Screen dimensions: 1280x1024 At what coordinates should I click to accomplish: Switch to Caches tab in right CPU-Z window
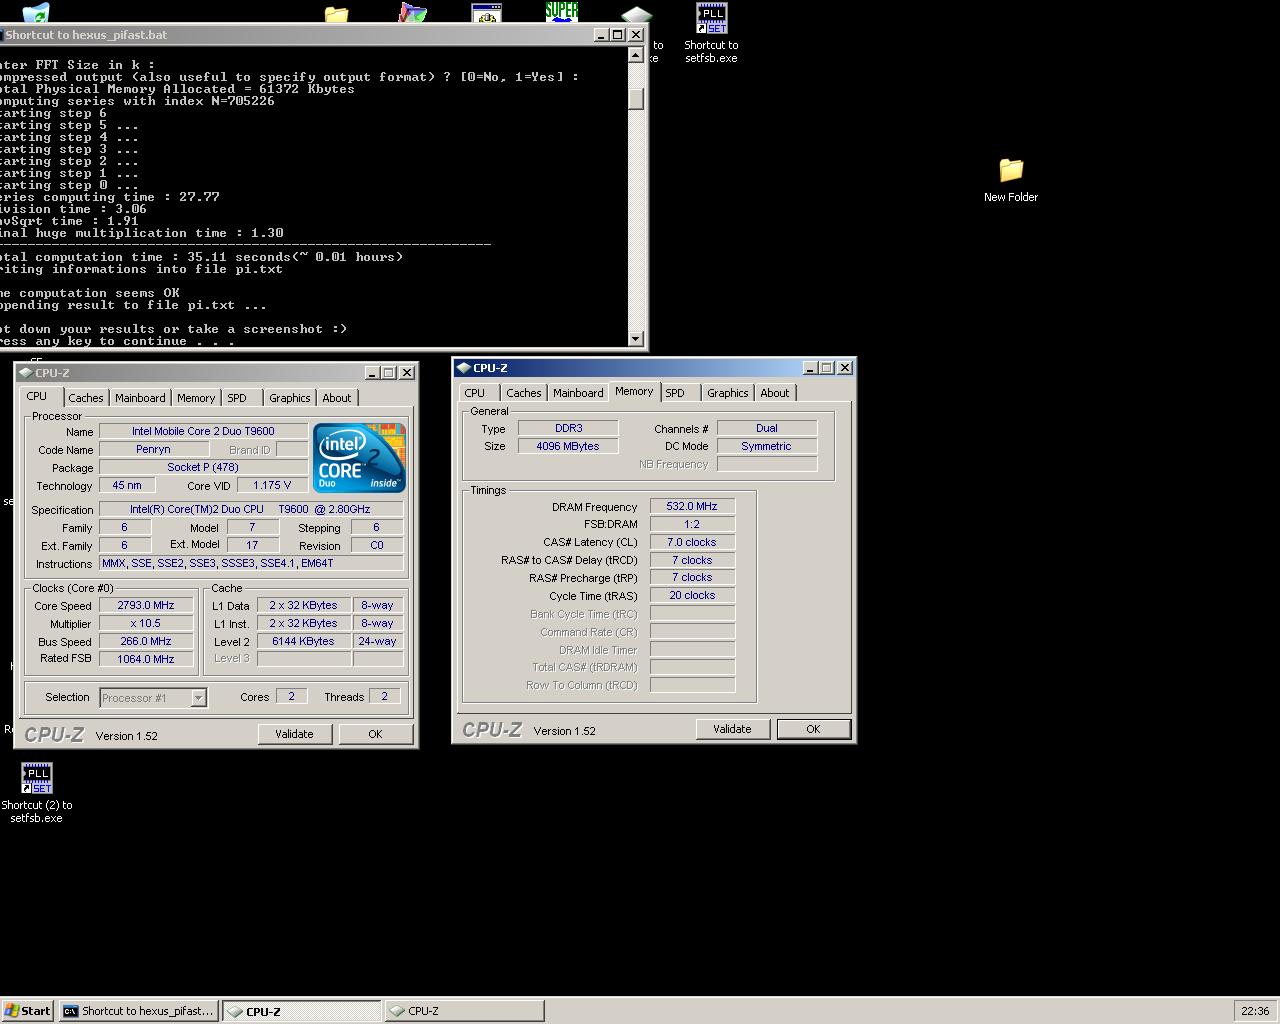click(523, 393)
